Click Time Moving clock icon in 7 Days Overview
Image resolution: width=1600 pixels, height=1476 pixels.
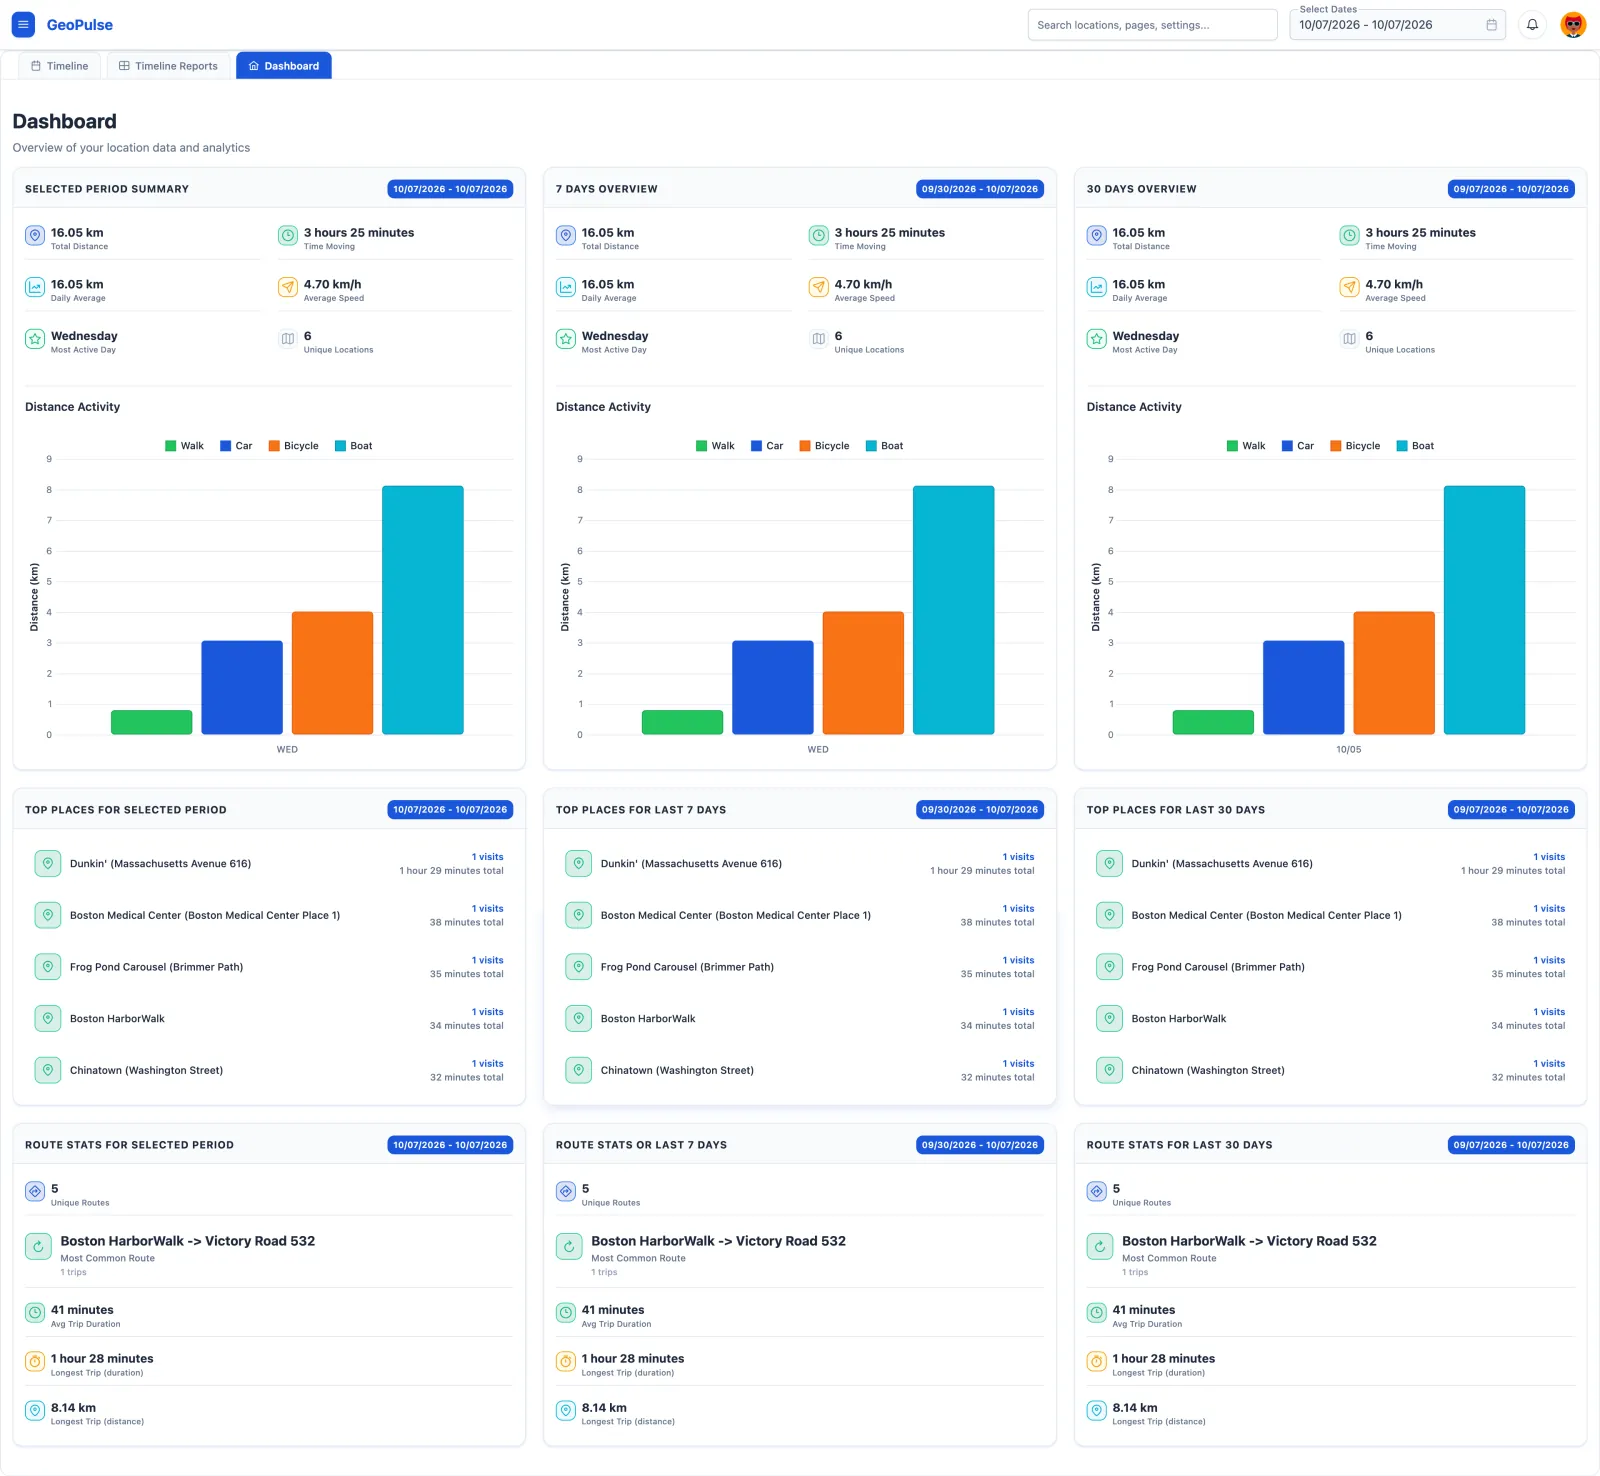pyautogui.click(x=819, y=236)
